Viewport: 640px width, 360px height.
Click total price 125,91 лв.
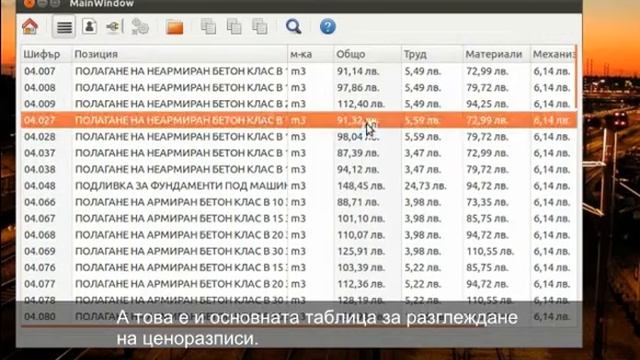(x=361, y=251)
